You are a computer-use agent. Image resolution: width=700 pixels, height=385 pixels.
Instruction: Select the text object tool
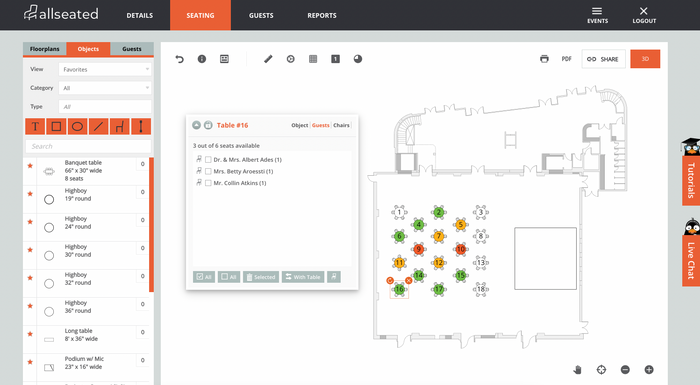pos(35,127)
